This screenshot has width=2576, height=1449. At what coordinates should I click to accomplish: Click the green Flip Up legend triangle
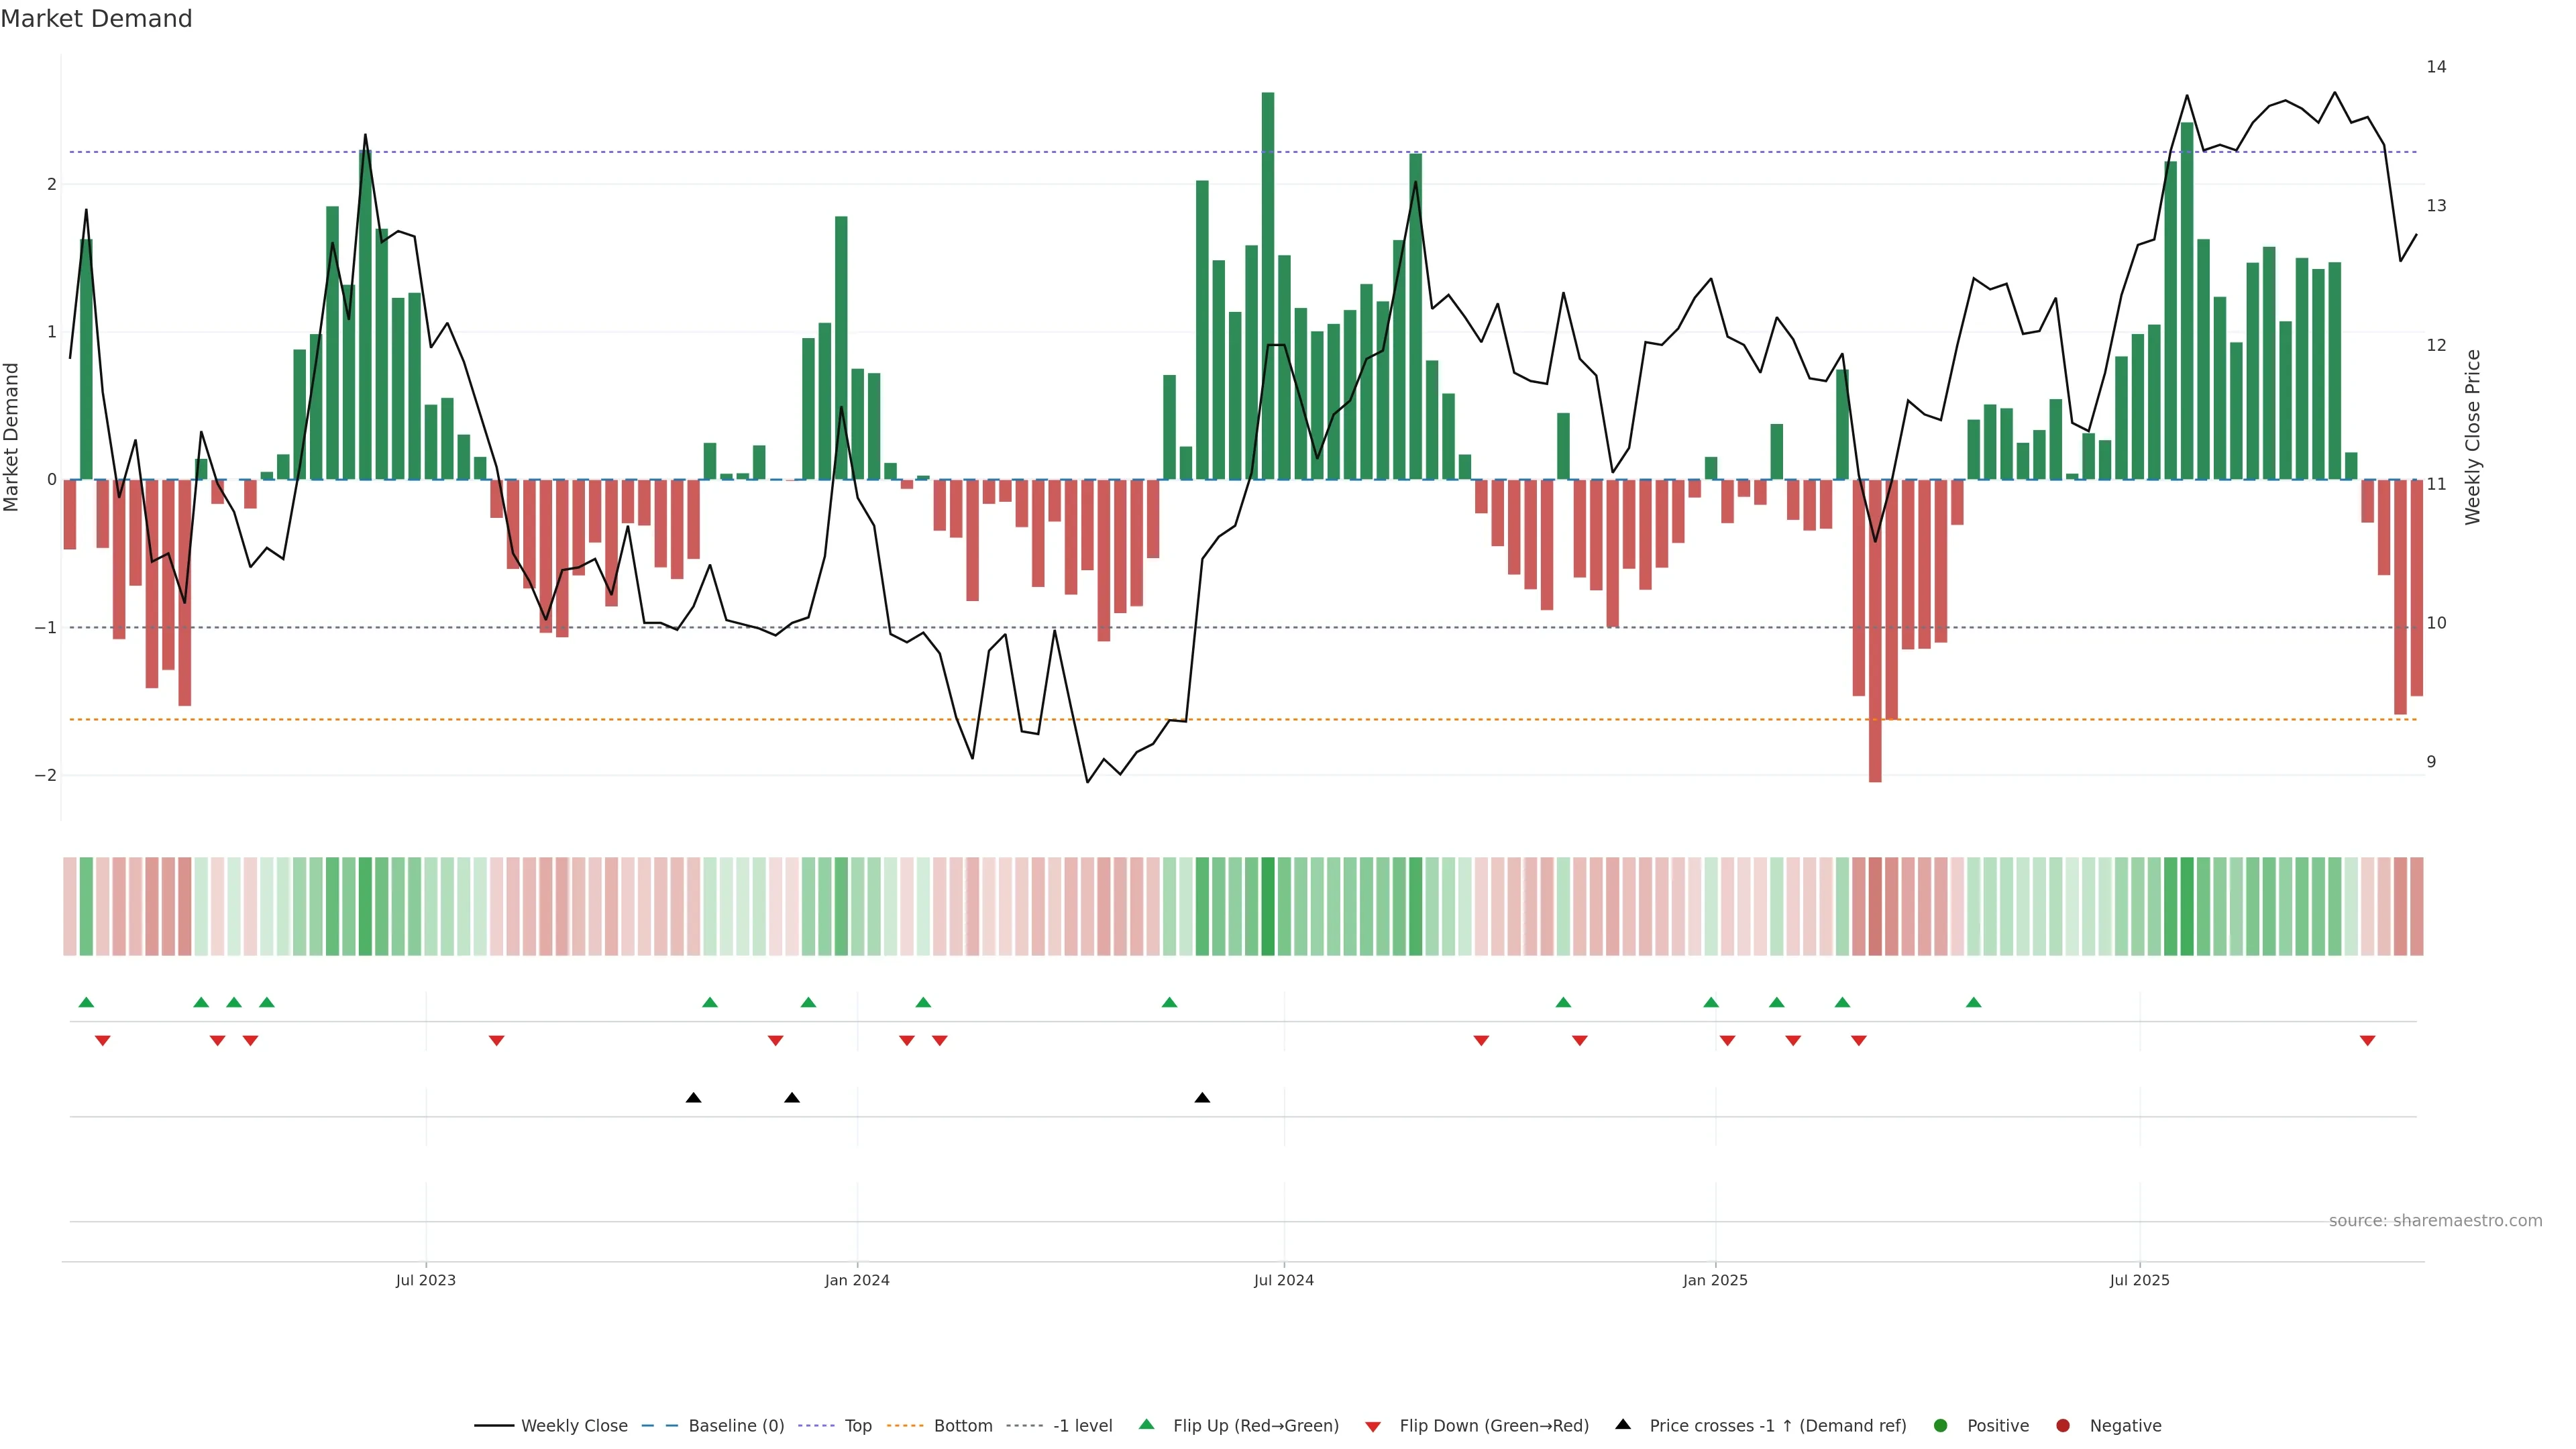tap(1147, 1424)
